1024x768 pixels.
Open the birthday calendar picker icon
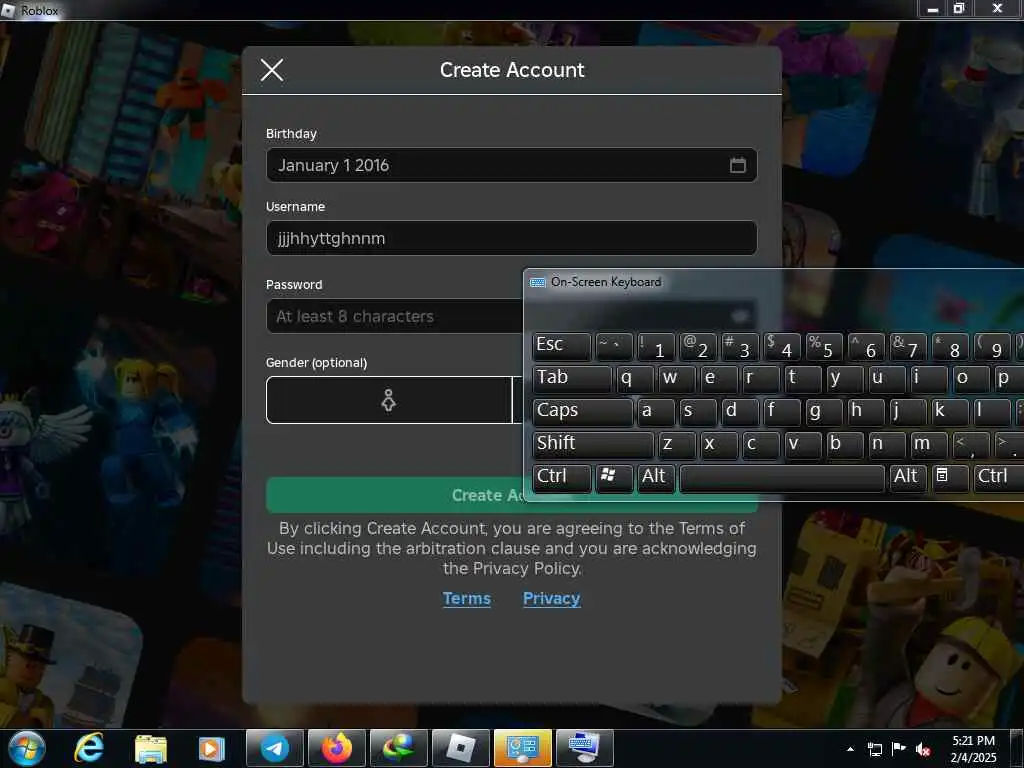coord(737,165)
